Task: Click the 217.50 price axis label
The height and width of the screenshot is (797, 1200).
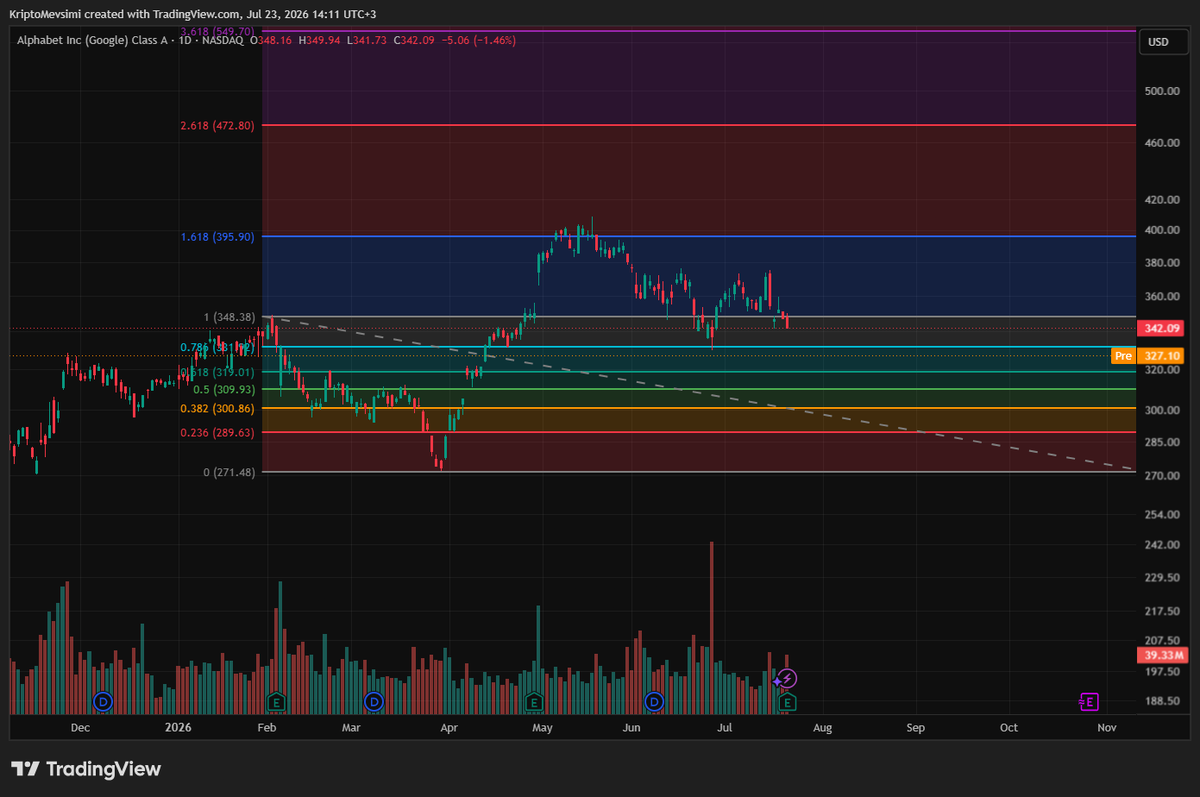Action: [1162, 611]
